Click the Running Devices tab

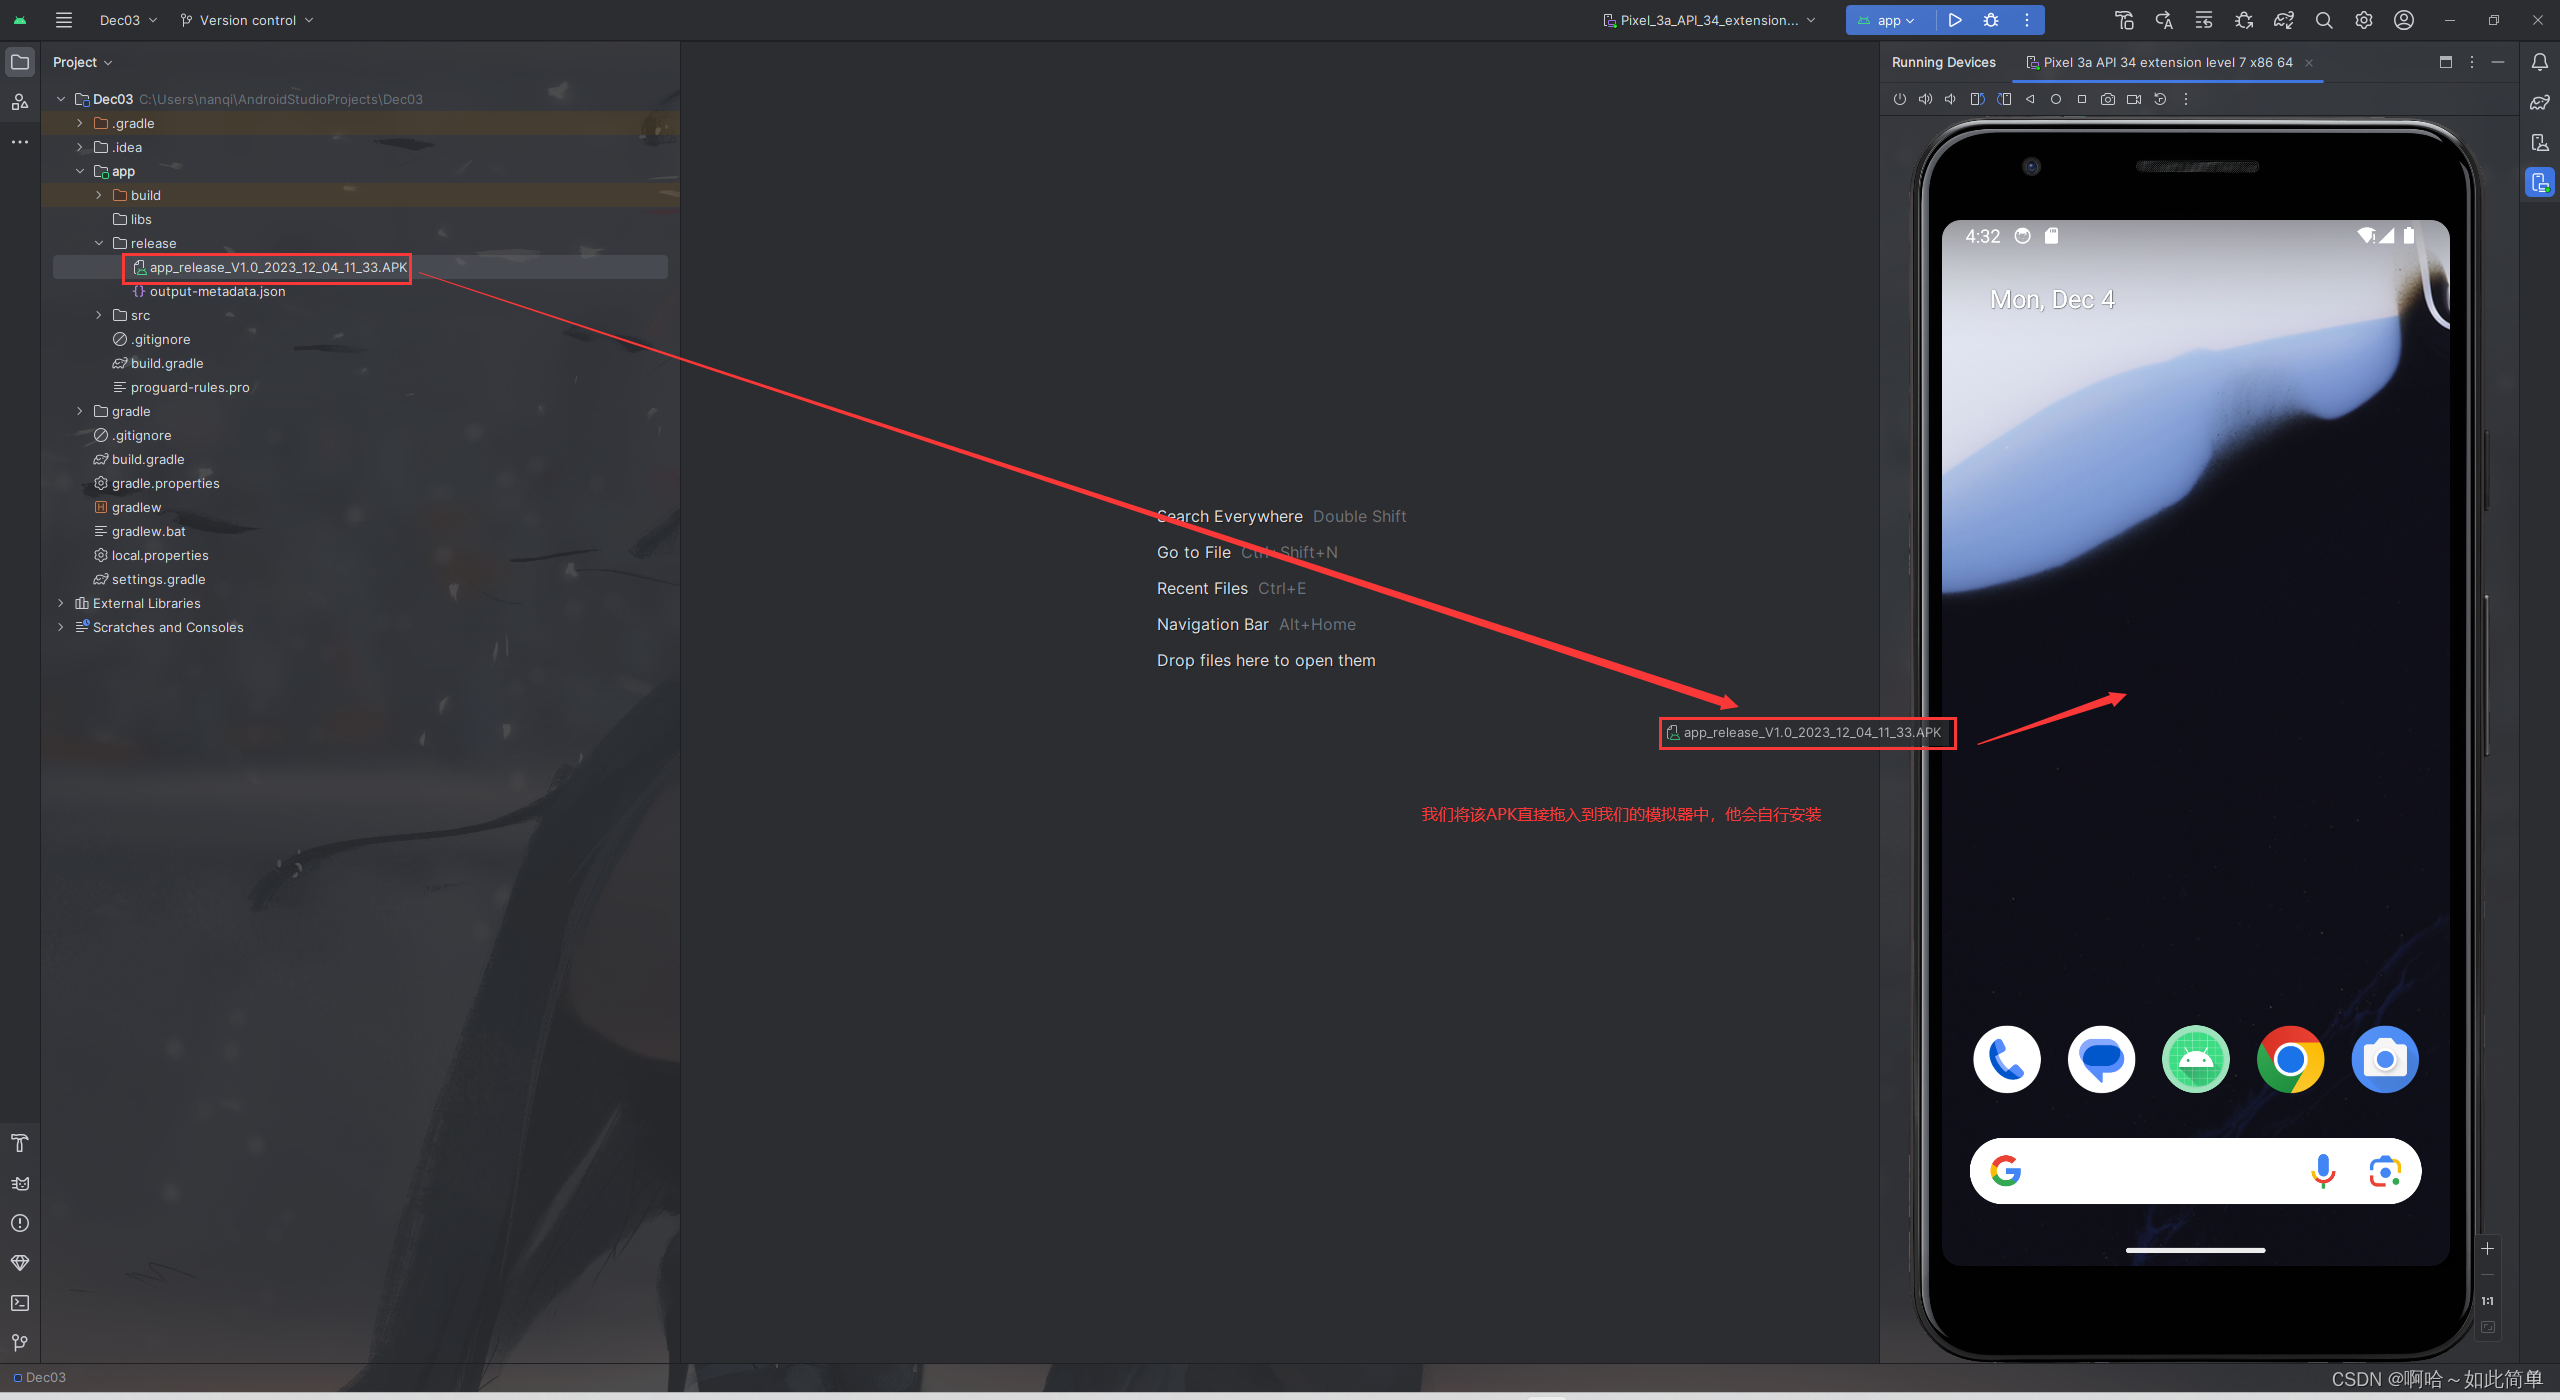point(1943,62)
